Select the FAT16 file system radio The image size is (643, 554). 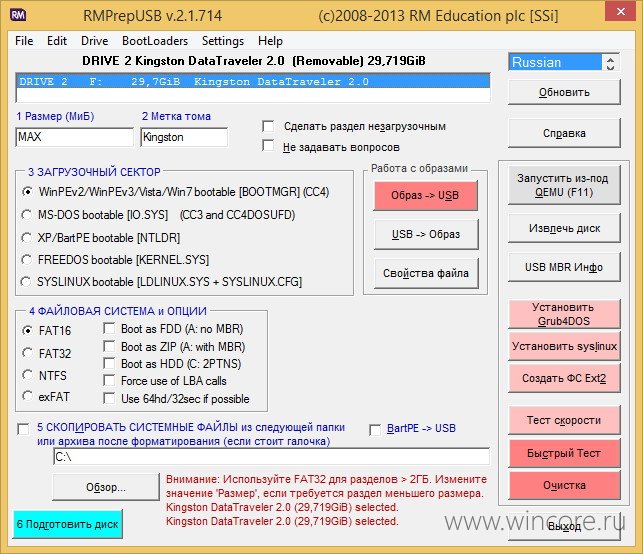(x=27, y=330)
